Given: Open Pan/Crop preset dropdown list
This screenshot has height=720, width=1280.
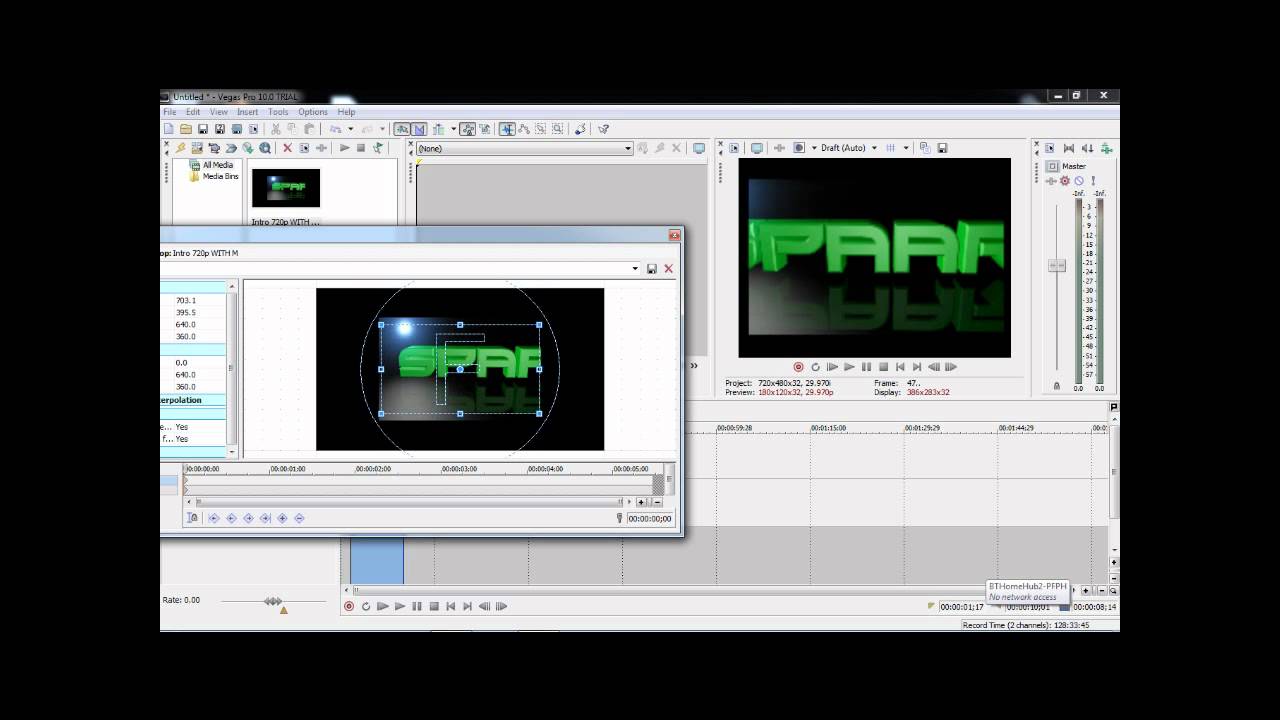Looking at the screenshot, I should 636,269.
